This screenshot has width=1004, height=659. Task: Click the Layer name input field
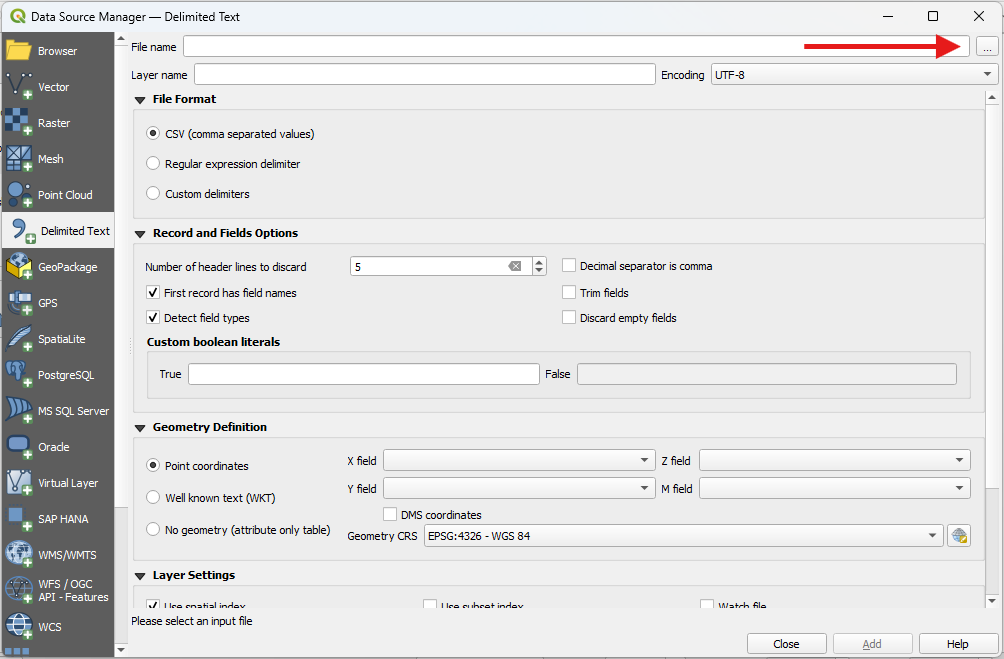click(425, 74)
